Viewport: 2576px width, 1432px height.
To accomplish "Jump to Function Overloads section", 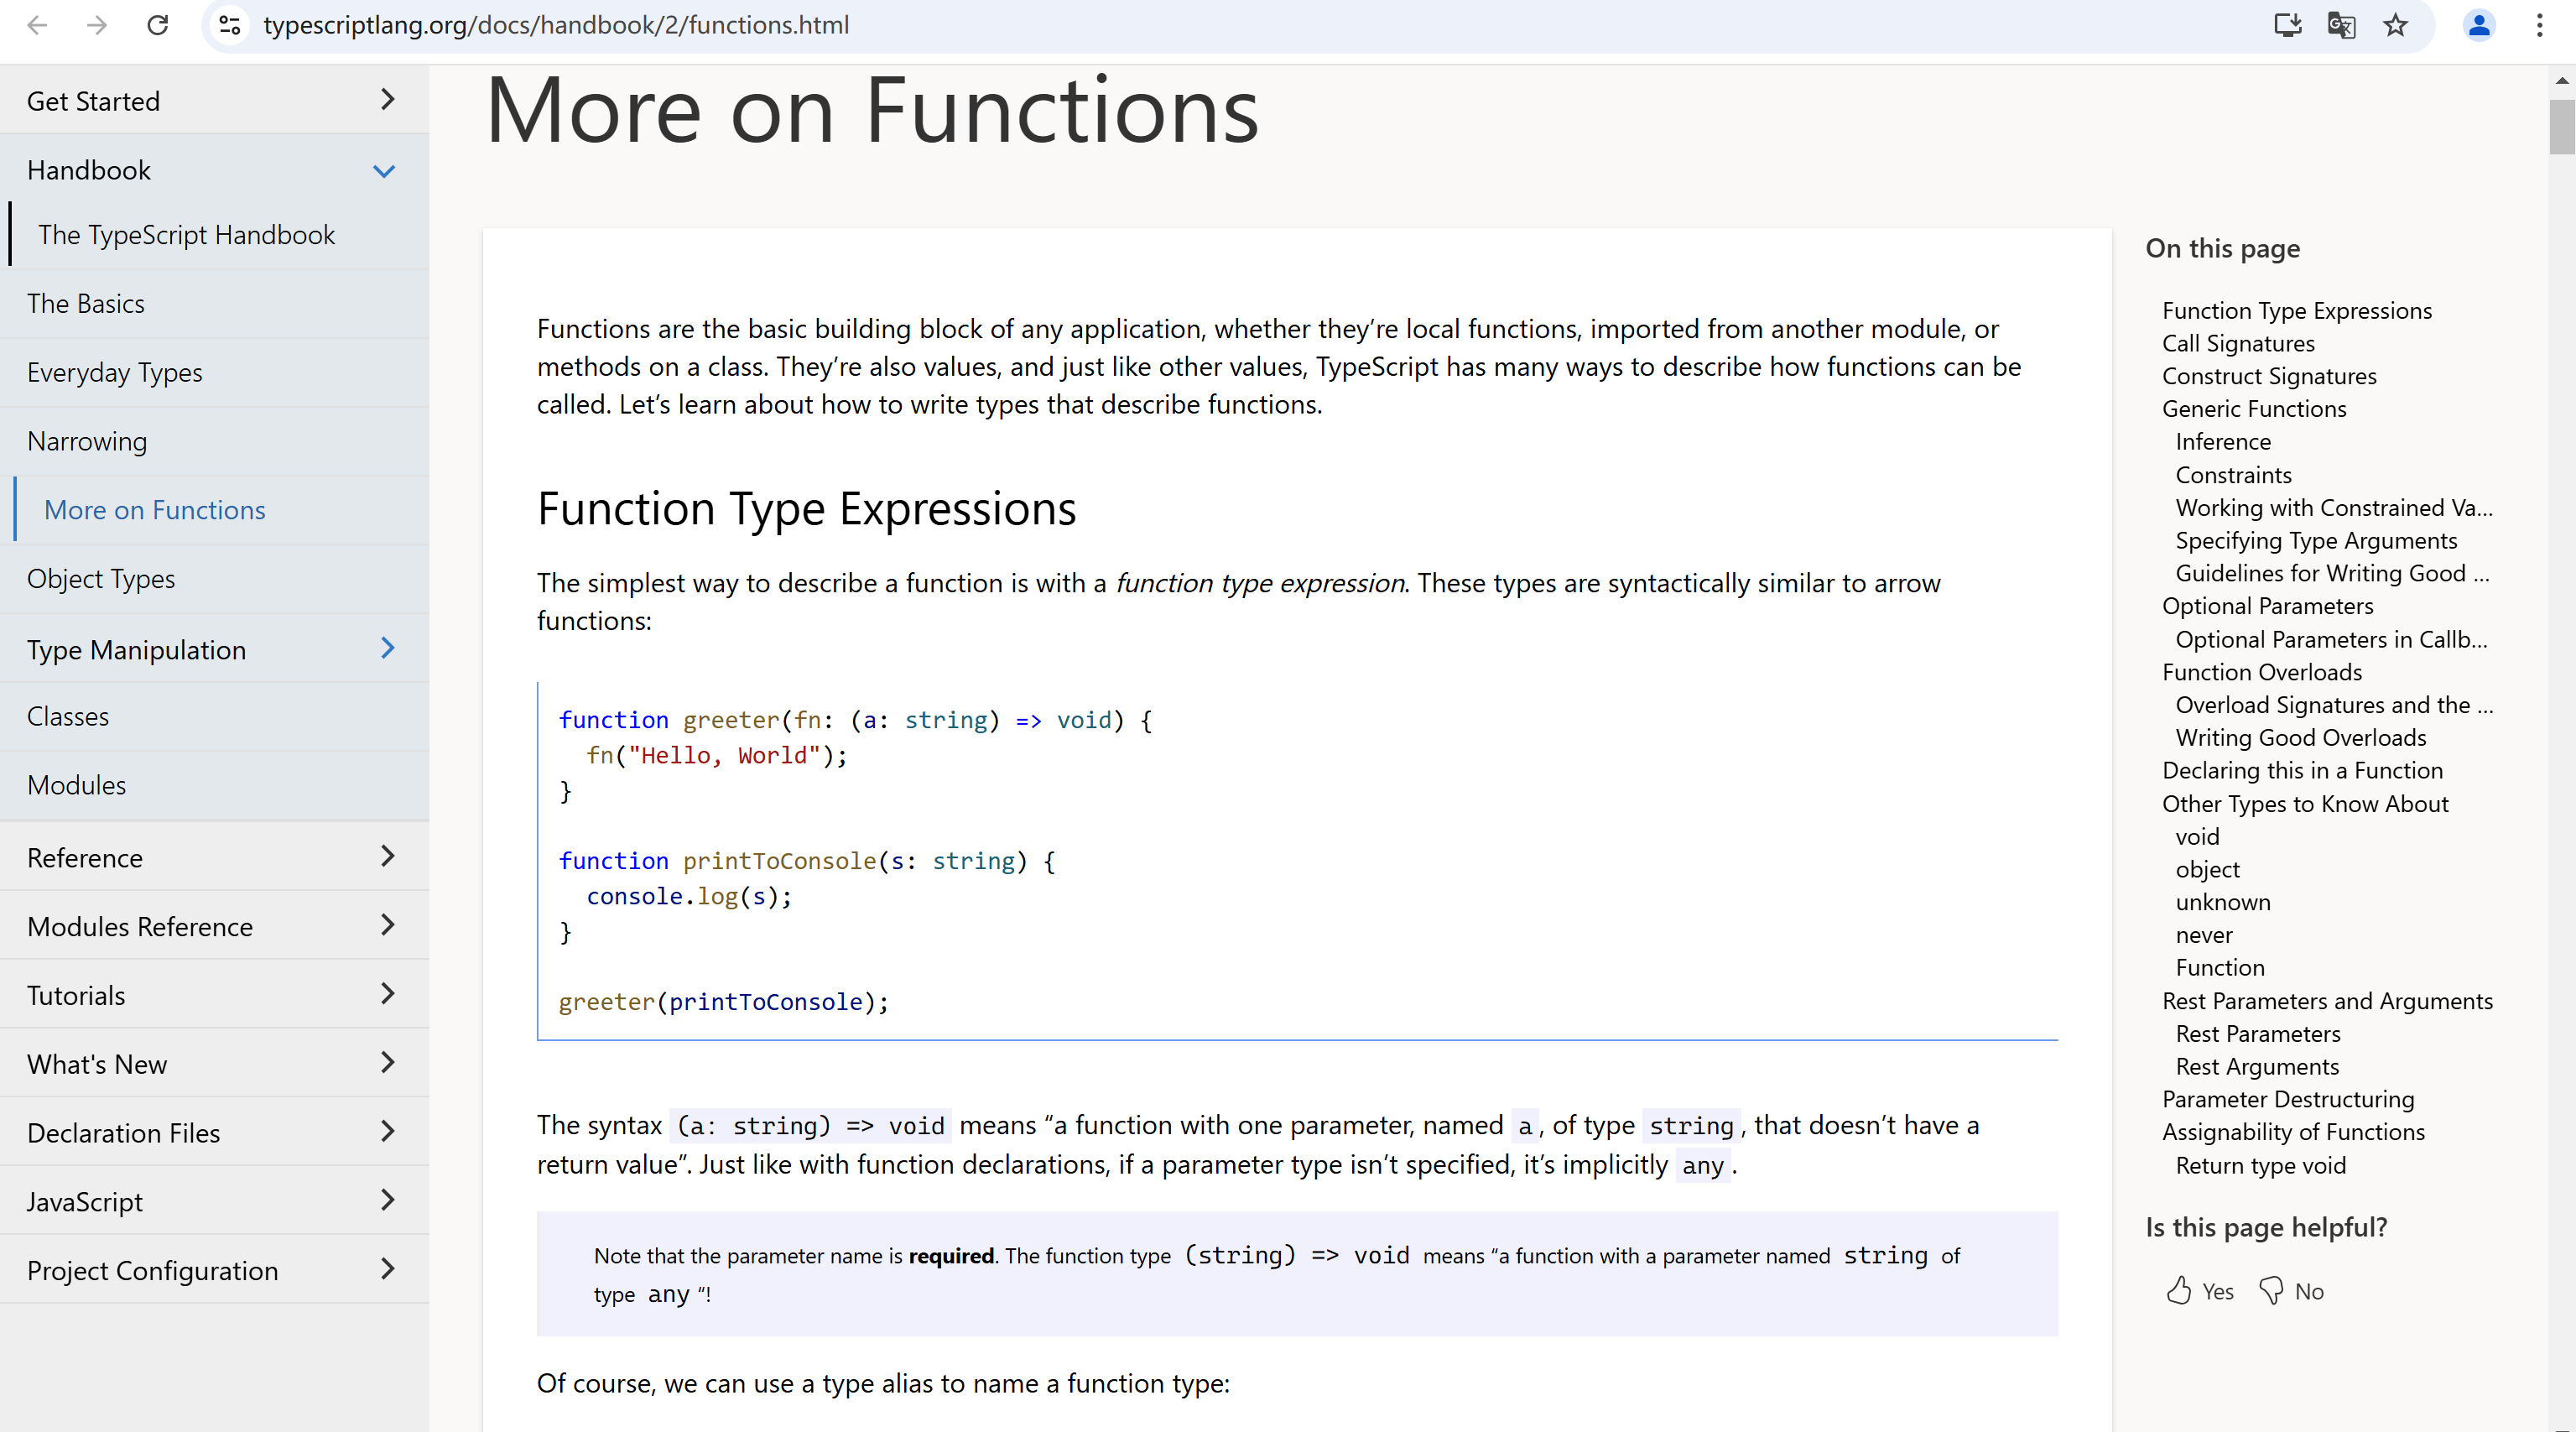I will 2262,672.
